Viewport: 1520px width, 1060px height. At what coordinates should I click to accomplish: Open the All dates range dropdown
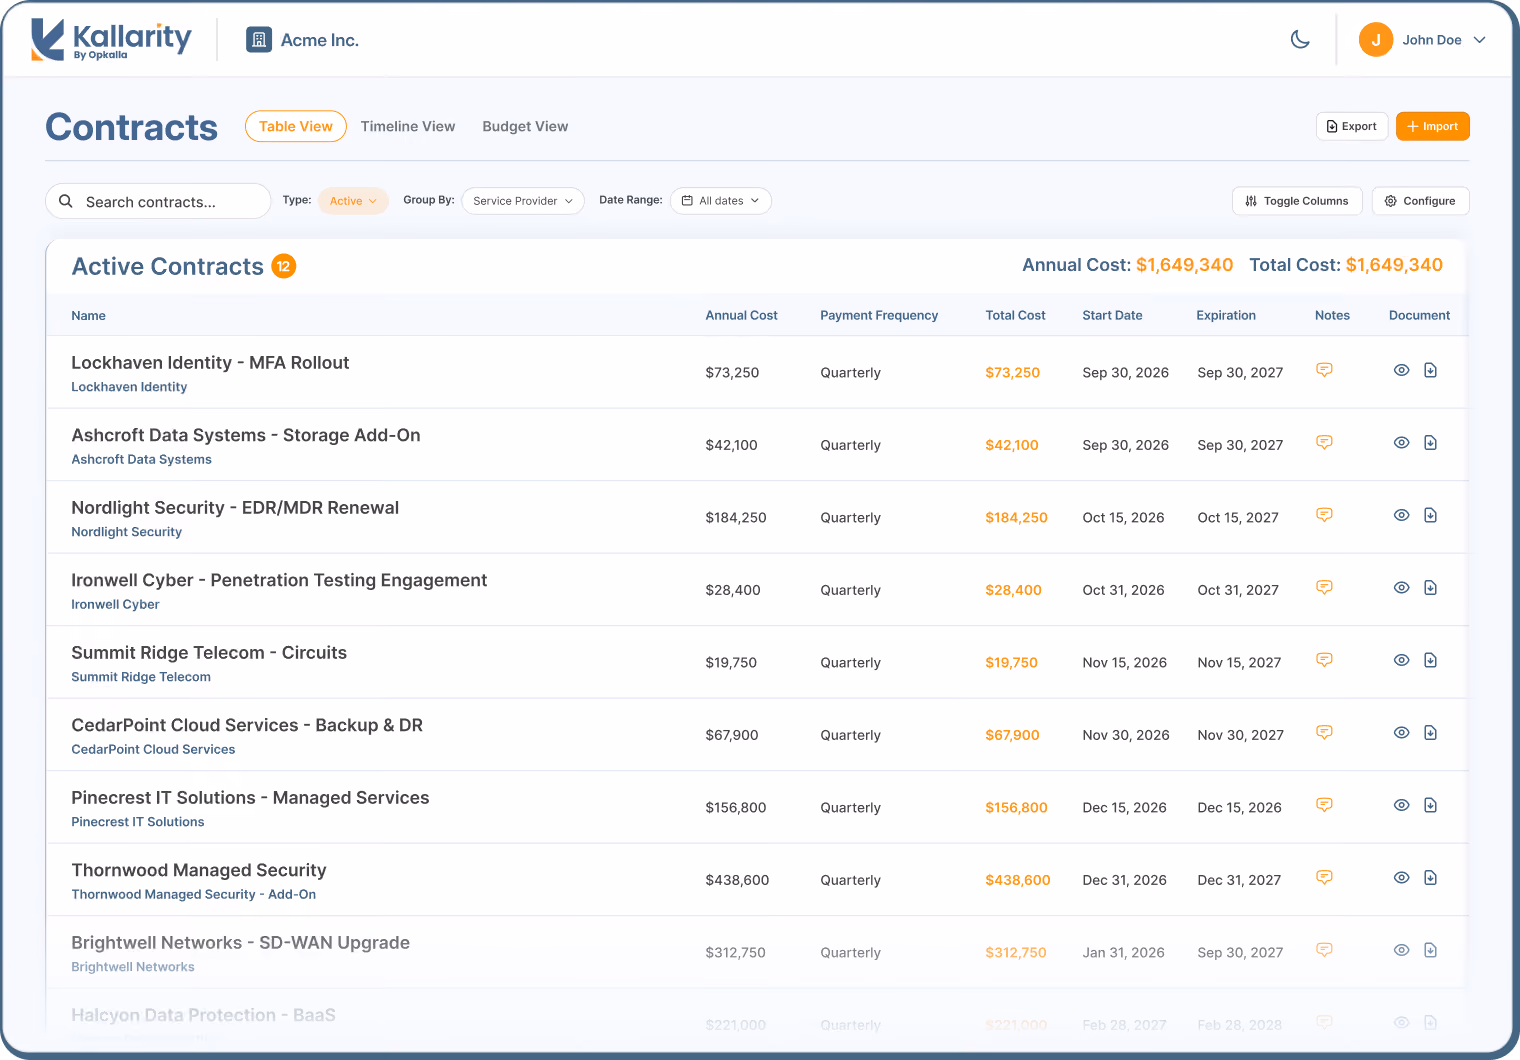point(721,201)
